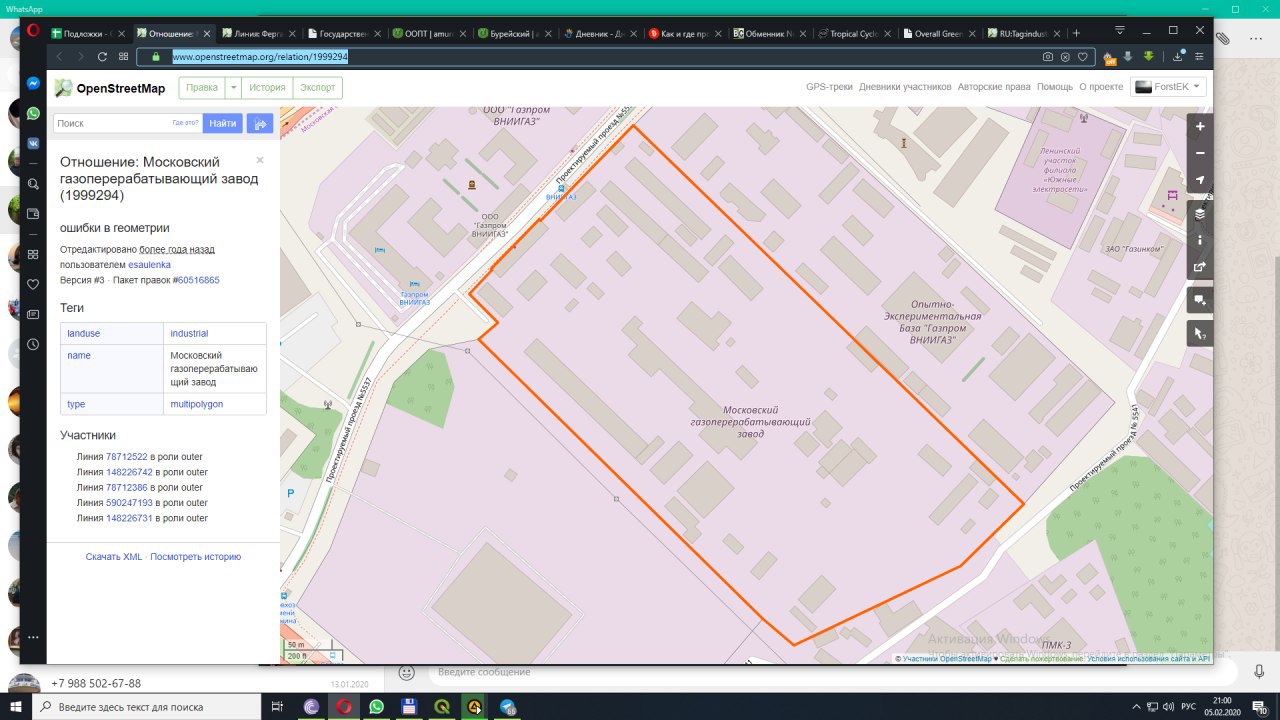Screen dimensions: 1280x720
Task: Click the Найти search button
Action: 223,123
